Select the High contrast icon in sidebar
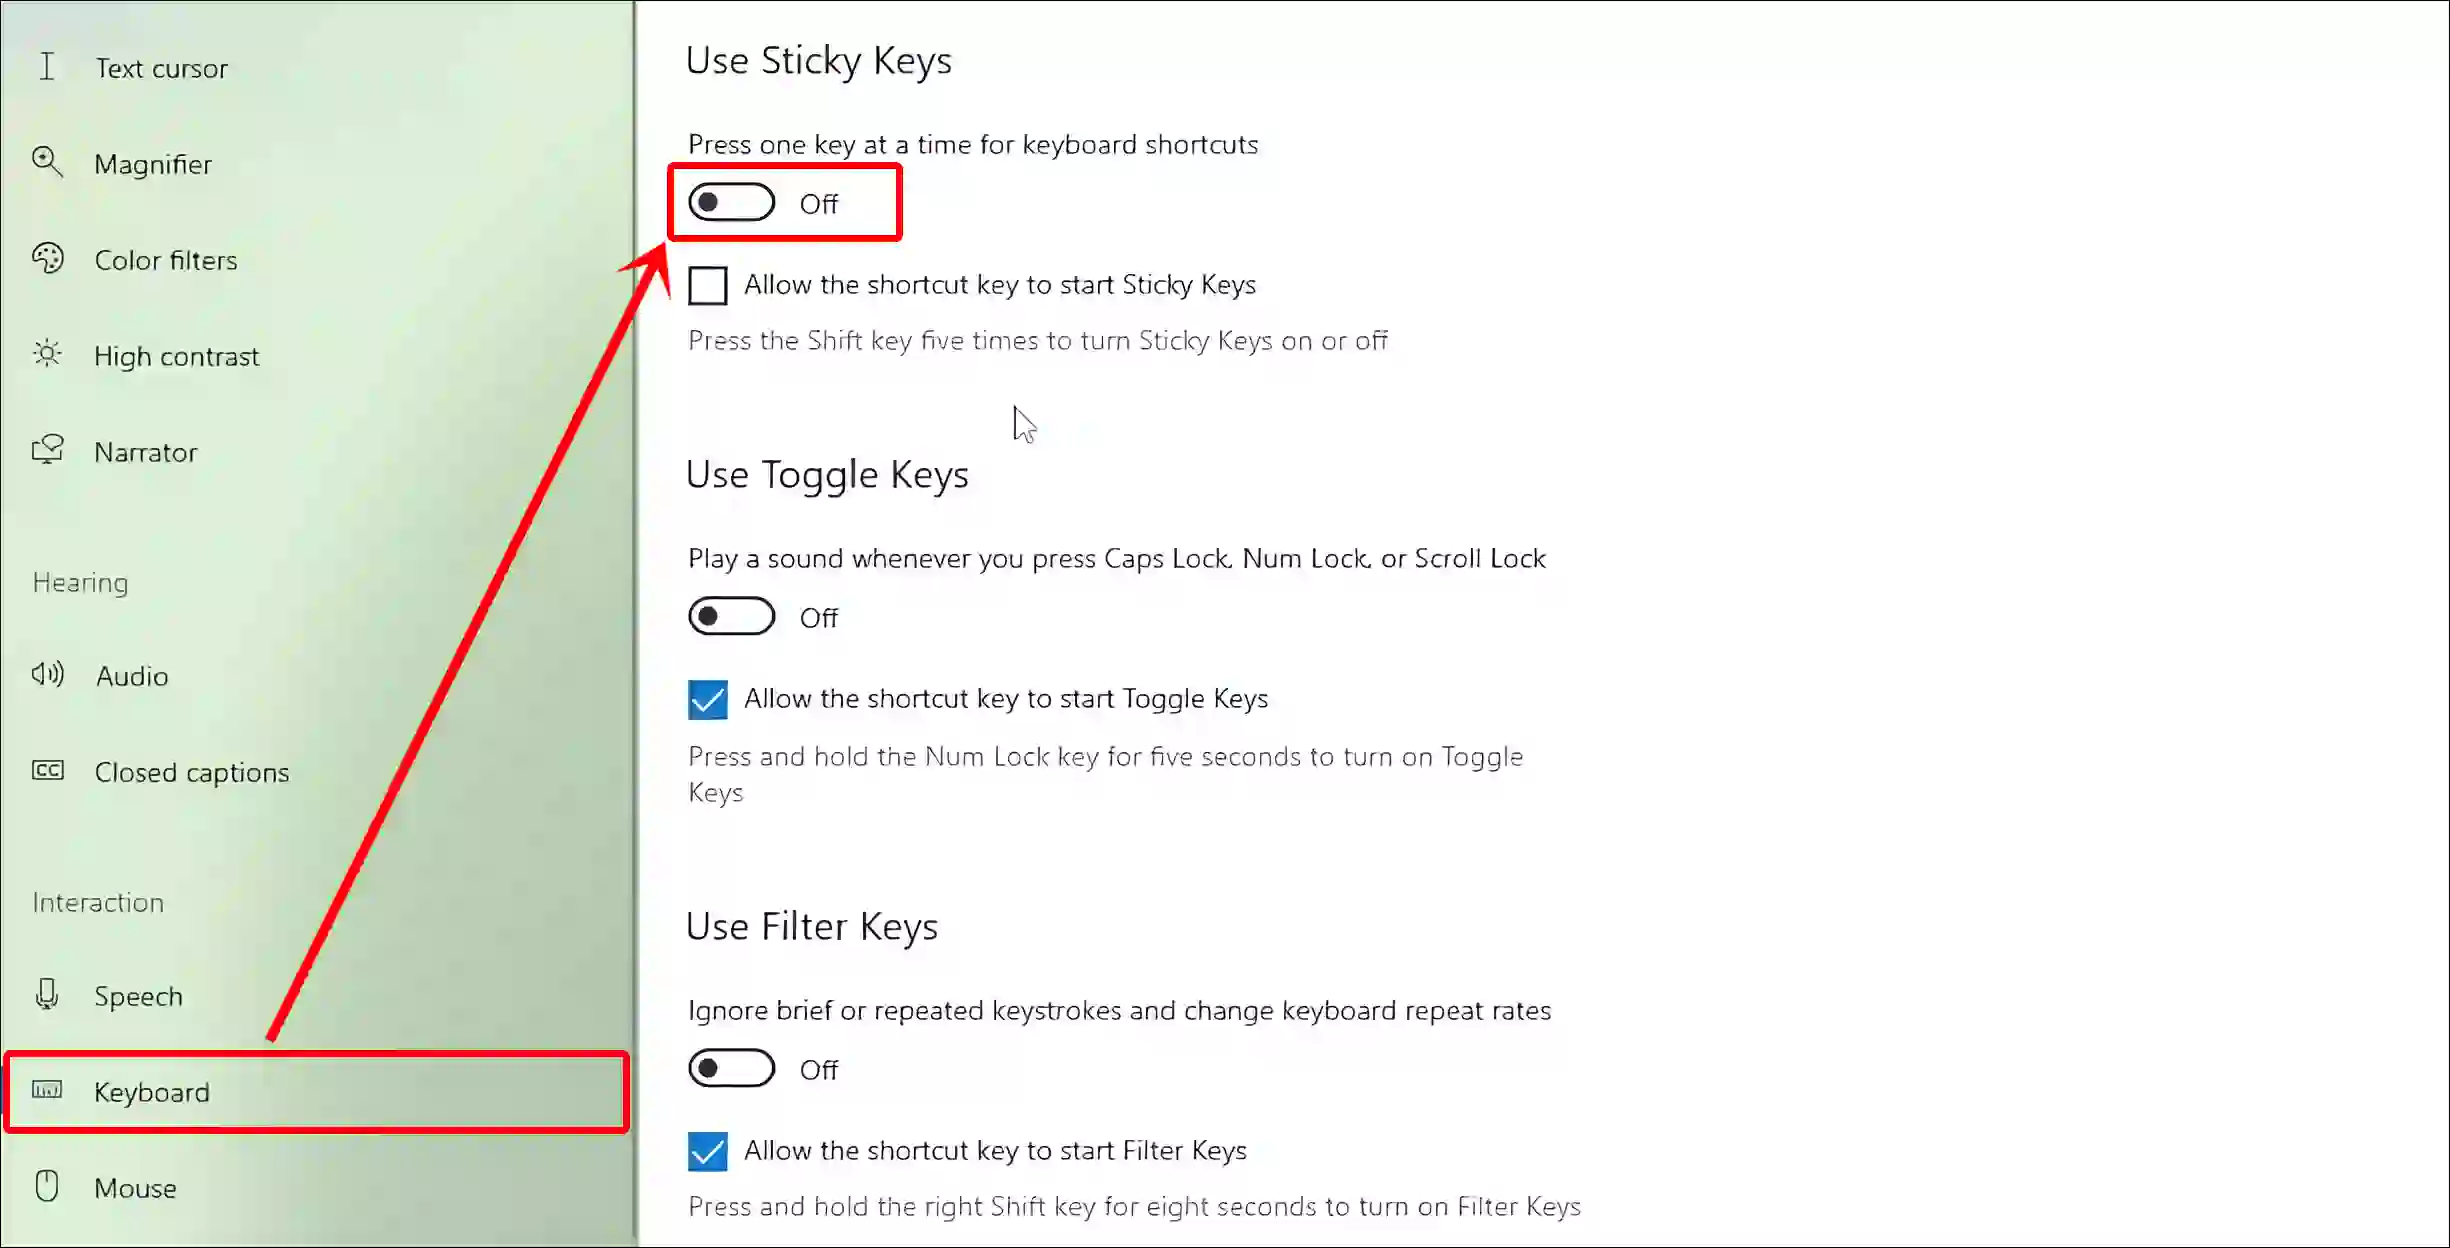The height and width of the screenshot is (1248, 2450). pyautogui.click(x=48, y=355)
